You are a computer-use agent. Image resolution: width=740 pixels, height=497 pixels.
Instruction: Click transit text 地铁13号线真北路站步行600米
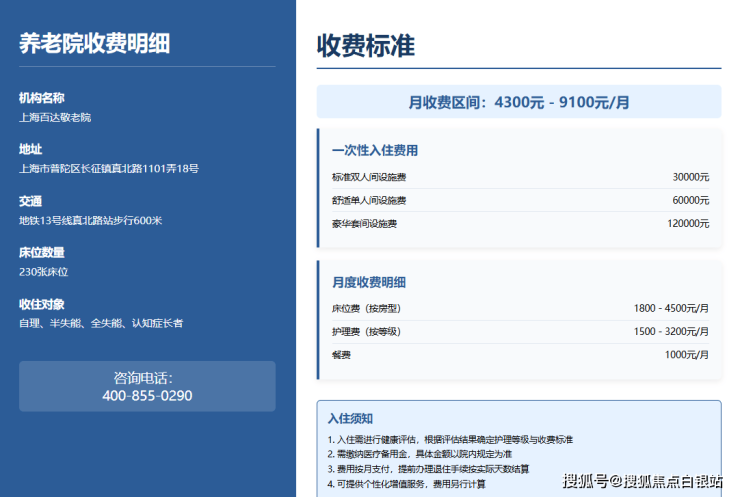click(x=90, y=220)
